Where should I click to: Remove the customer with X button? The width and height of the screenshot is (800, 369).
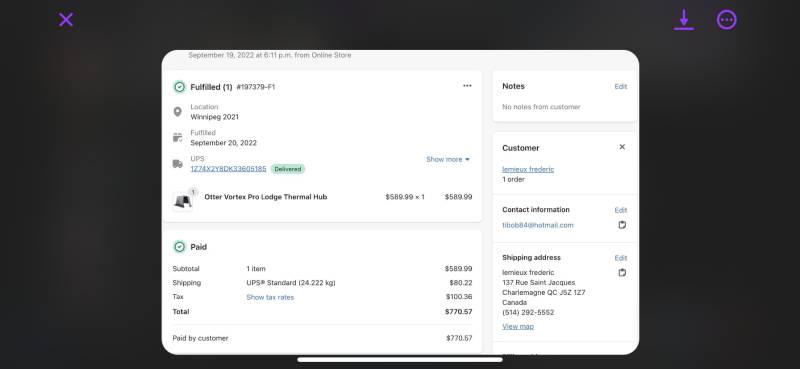pos(622,147)
